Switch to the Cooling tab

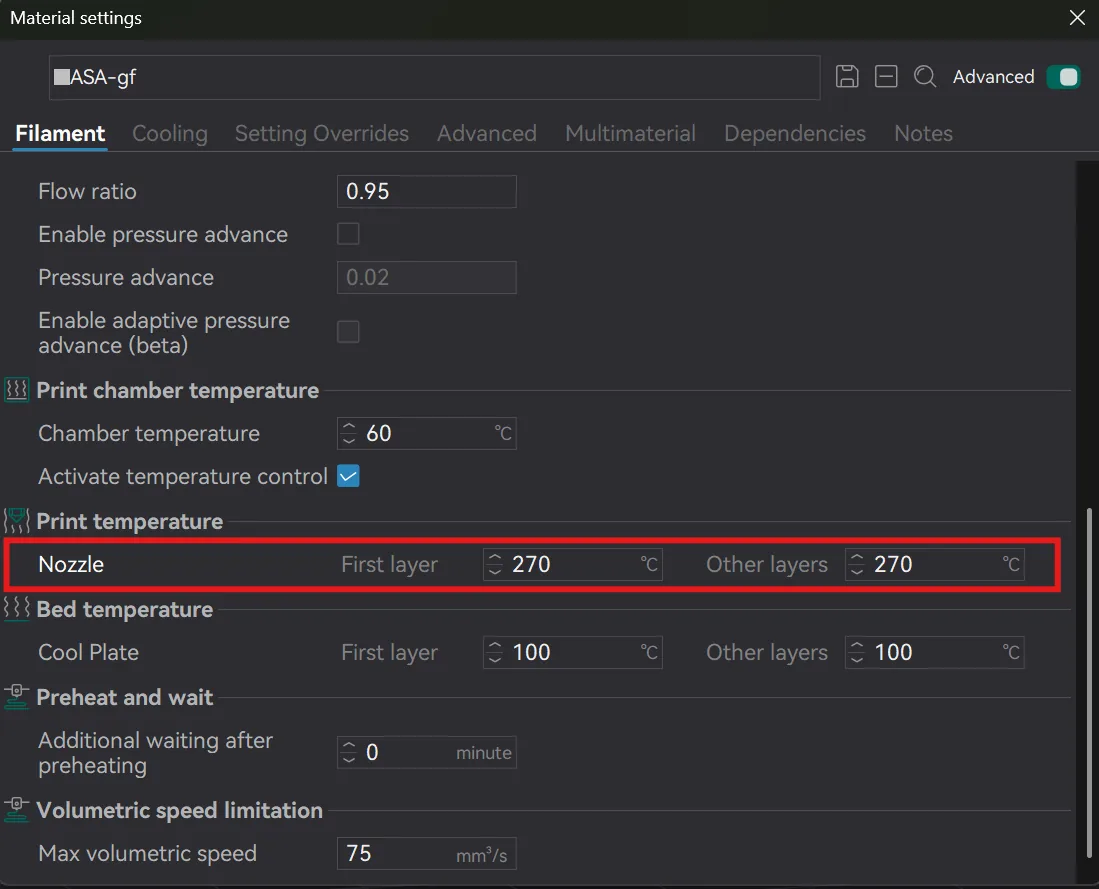pyautogui.click(x=170, y=133)
